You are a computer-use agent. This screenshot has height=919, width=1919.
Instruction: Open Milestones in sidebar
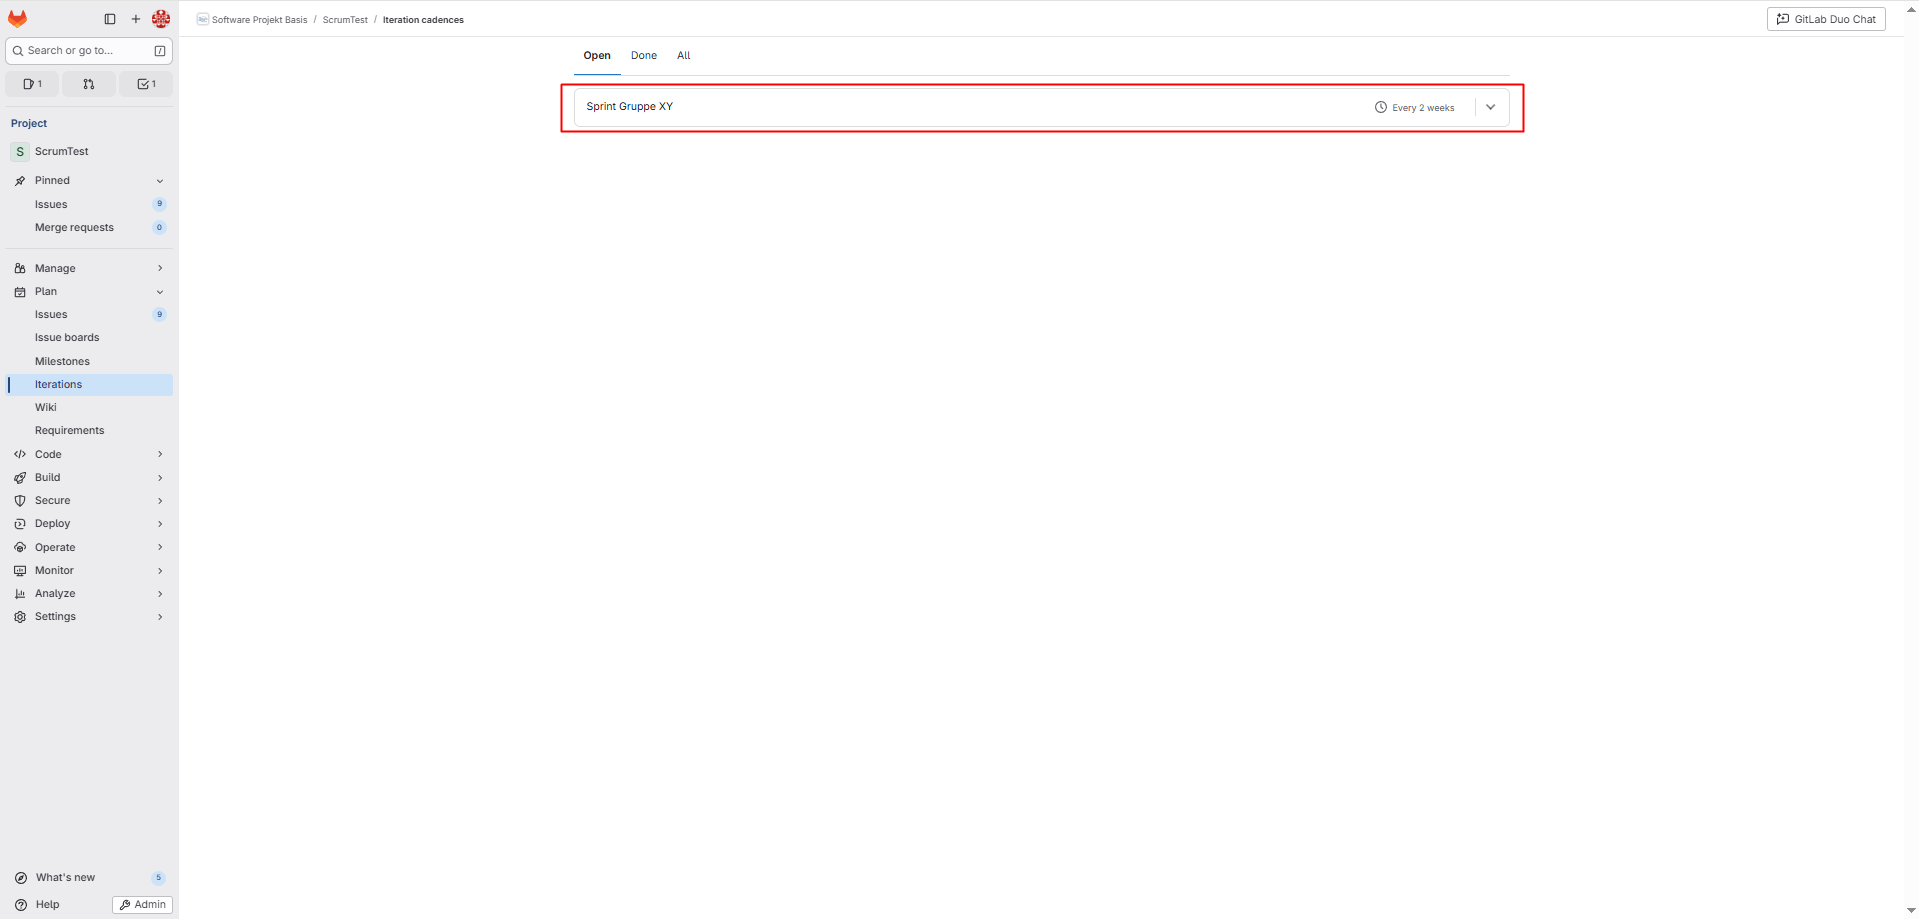coord(62,361)
